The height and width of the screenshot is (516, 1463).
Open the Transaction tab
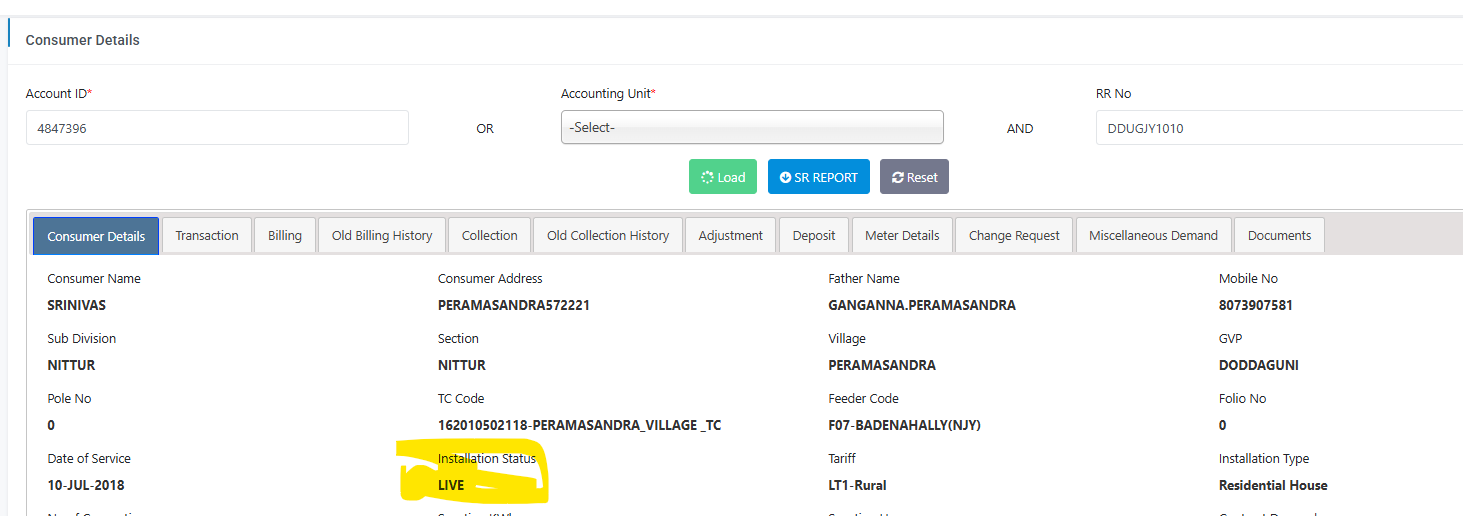207,236
